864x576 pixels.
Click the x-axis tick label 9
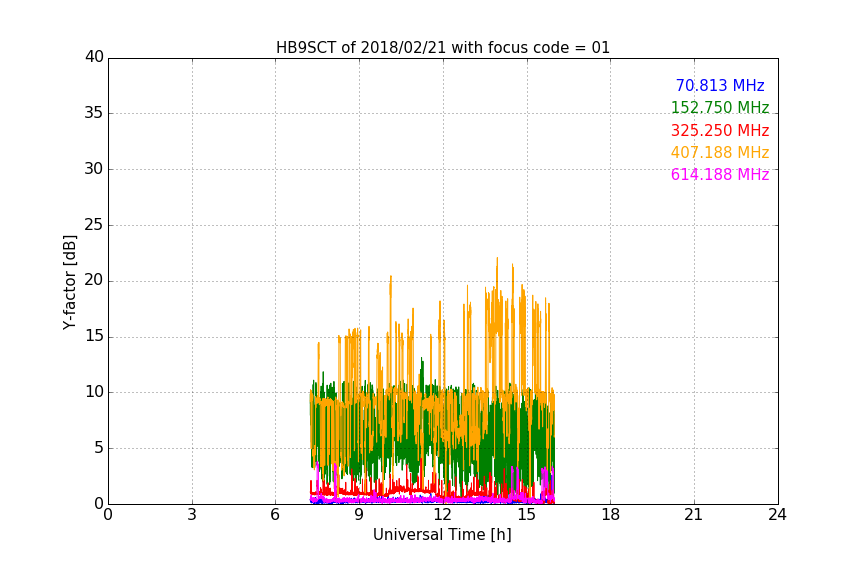(359, 515)
